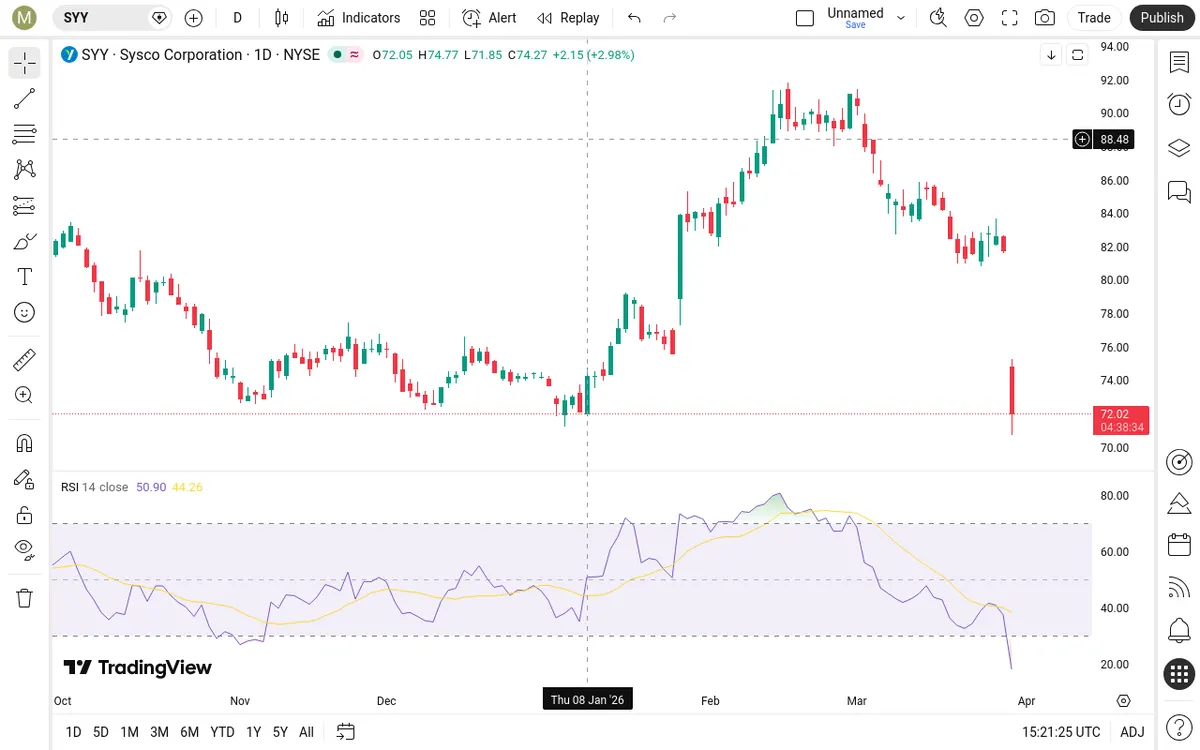This screenshot has width=1200, height=750.
Task: Open the notifications bell
Action: [1179, 631]
